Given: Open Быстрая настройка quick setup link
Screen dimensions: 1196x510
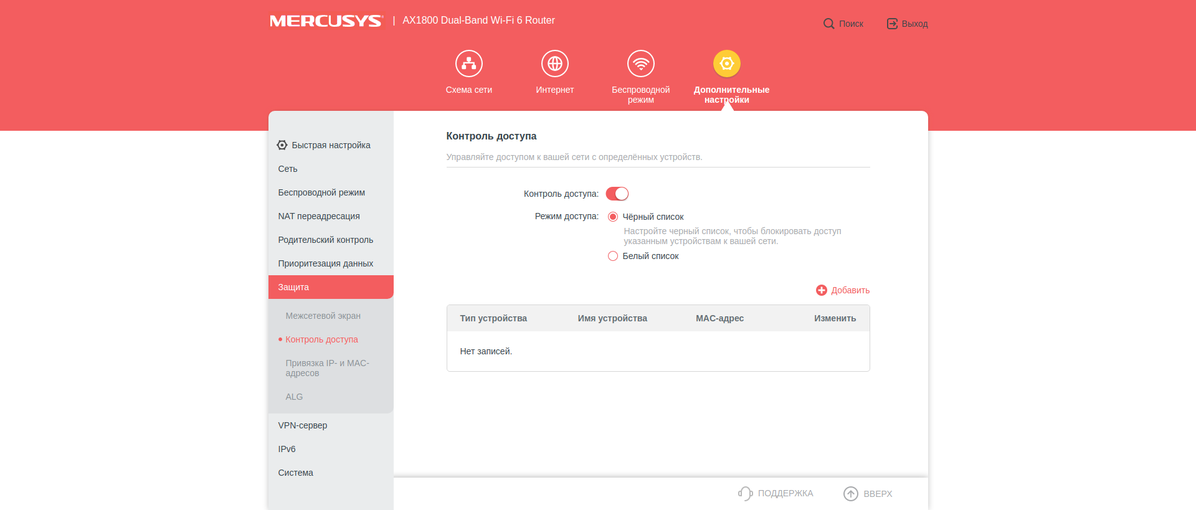Looking at the screenshot, I should tap(330, 145).
